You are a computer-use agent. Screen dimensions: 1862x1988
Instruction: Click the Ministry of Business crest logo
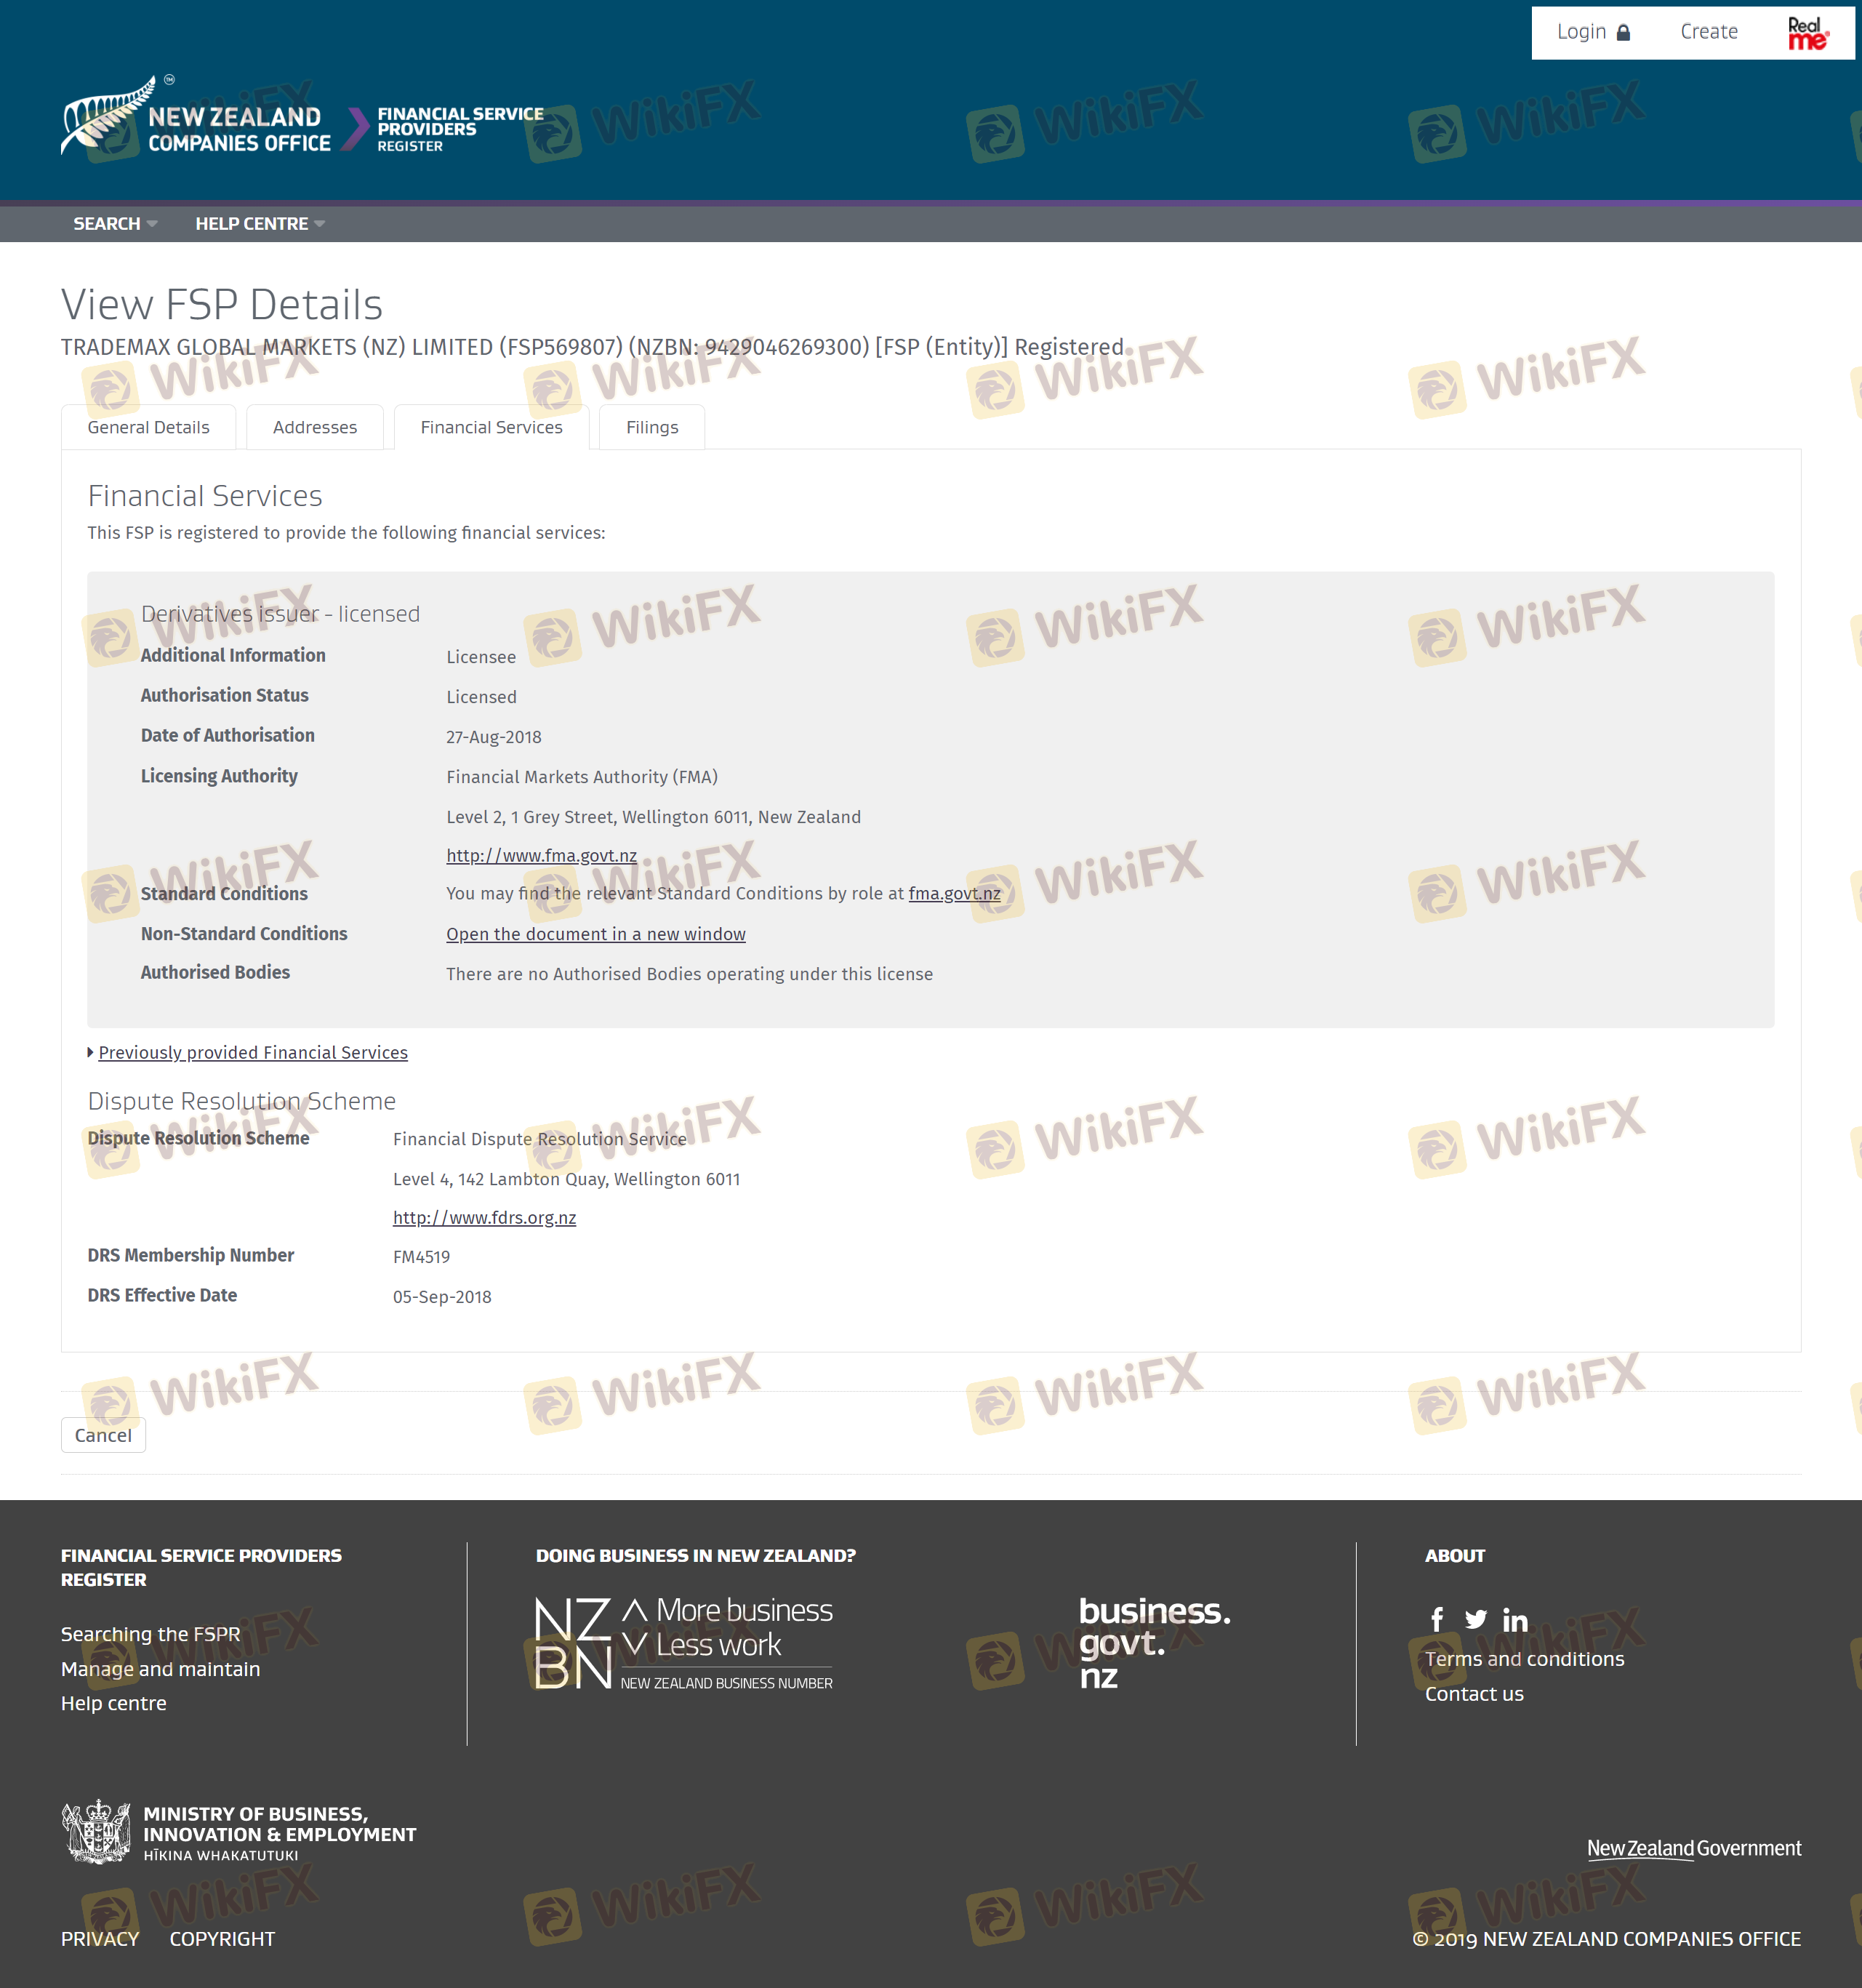97,1832
